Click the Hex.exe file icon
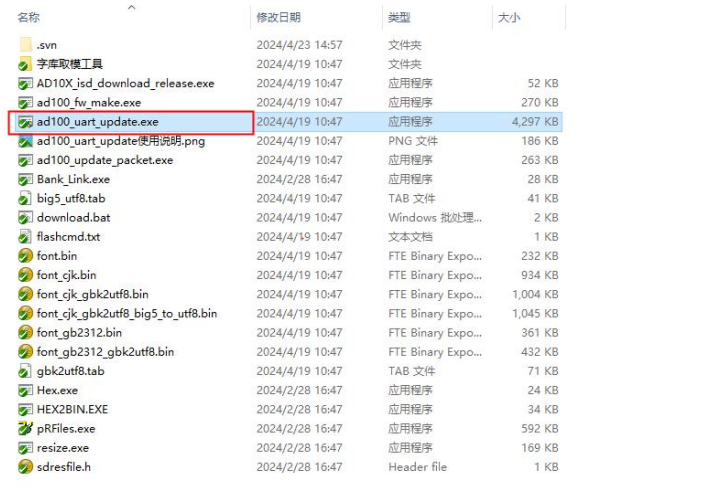 (25, 390)
